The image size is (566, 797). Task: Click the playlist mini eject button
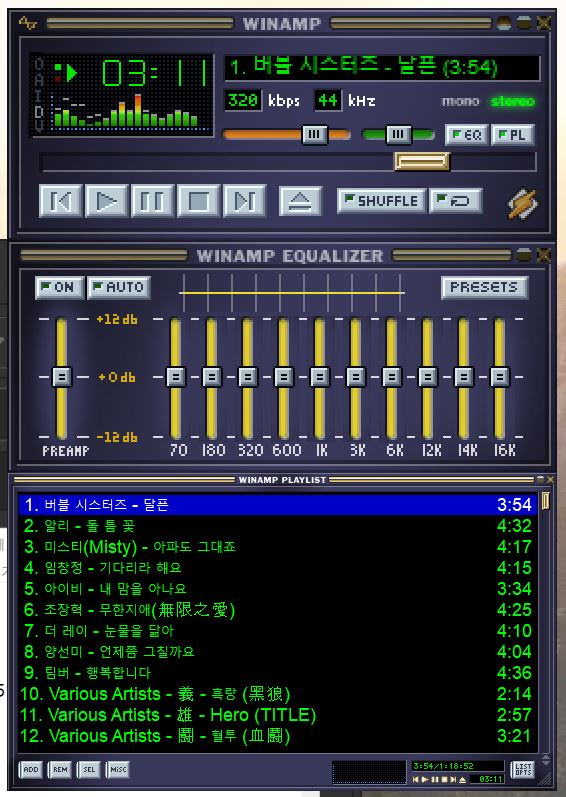click(462, 780)
